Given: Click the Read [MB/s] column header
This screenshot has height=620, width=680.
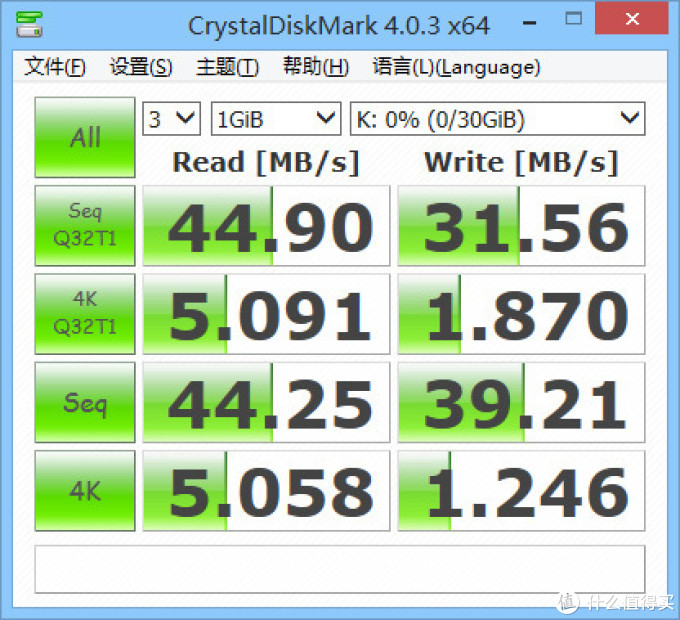Looking at the screenshot, I should [266, 163].
